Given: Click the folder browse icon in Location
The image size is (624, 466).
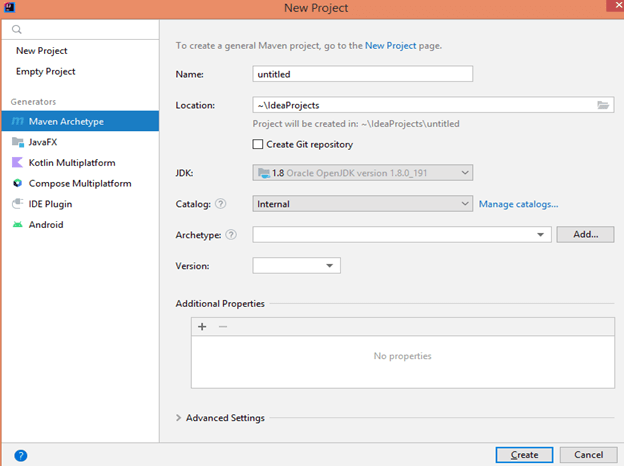Looking at the screenshot, I should click(x=603, y=105).
